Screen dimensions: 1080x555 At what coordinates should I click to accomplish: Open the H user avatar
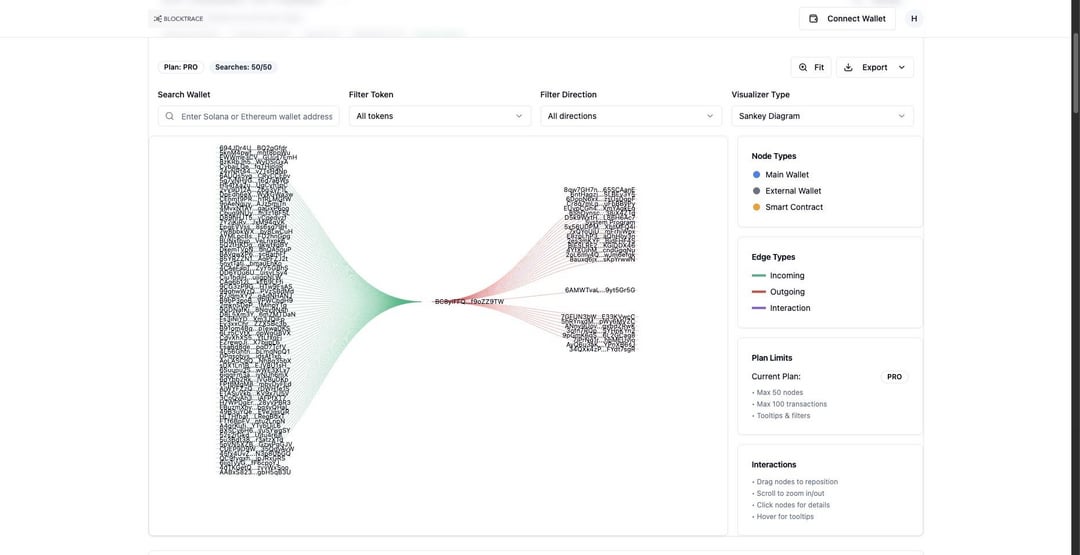tap(914, 19)
